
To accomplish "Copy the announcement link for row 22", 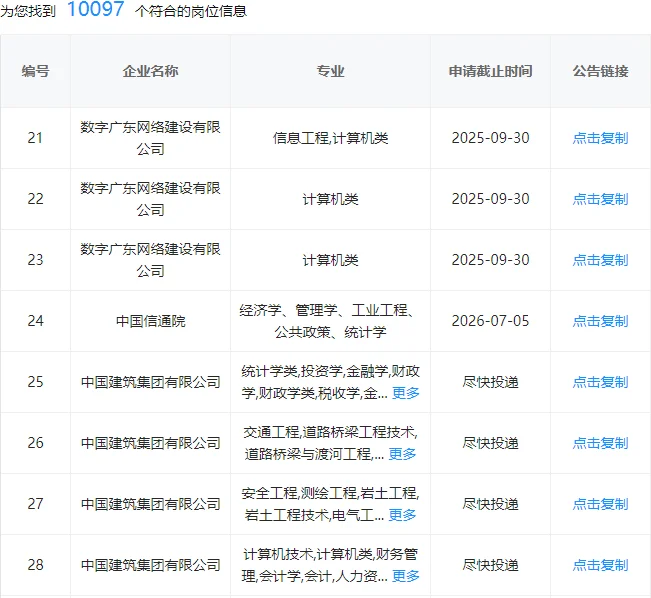I will tap(600, 199).
